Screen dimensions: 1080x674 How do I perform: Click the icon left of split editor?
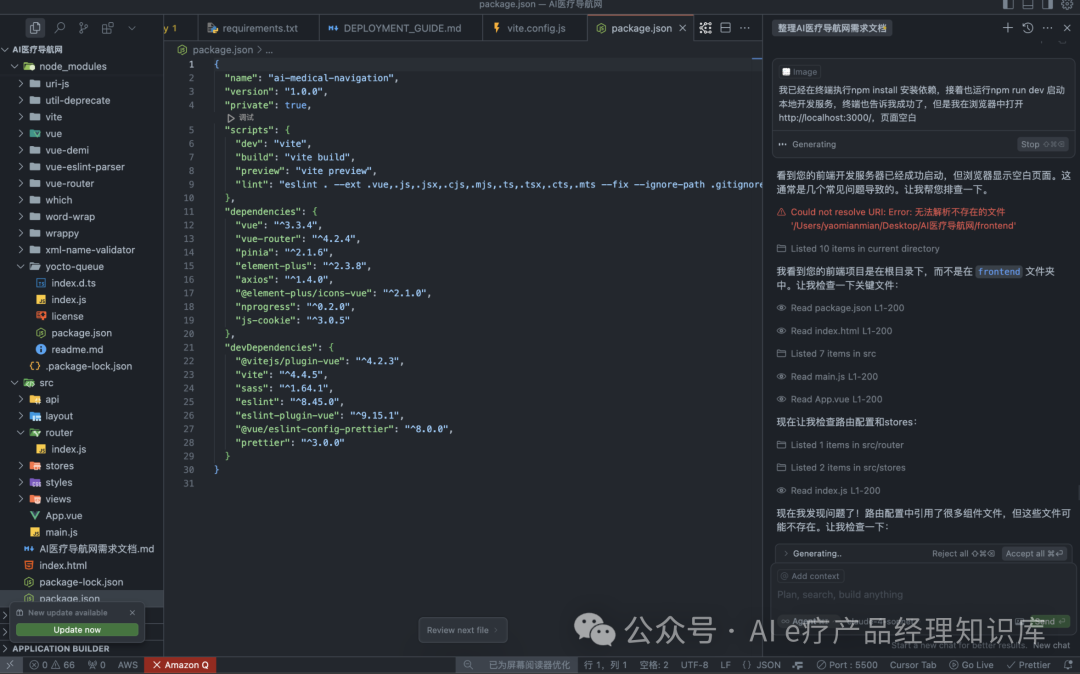coord(705,28)
